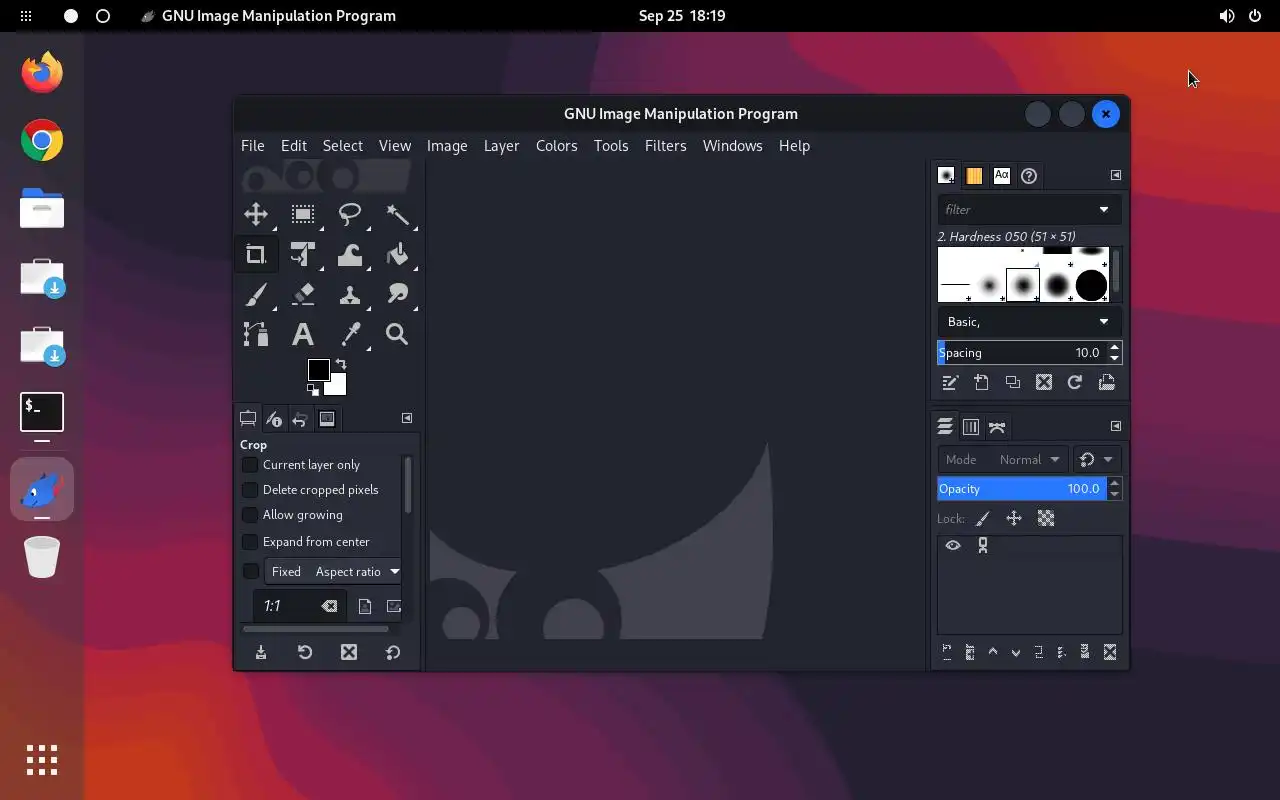Open the File menu
The image size is (1280, 800).
coord(253,146)
